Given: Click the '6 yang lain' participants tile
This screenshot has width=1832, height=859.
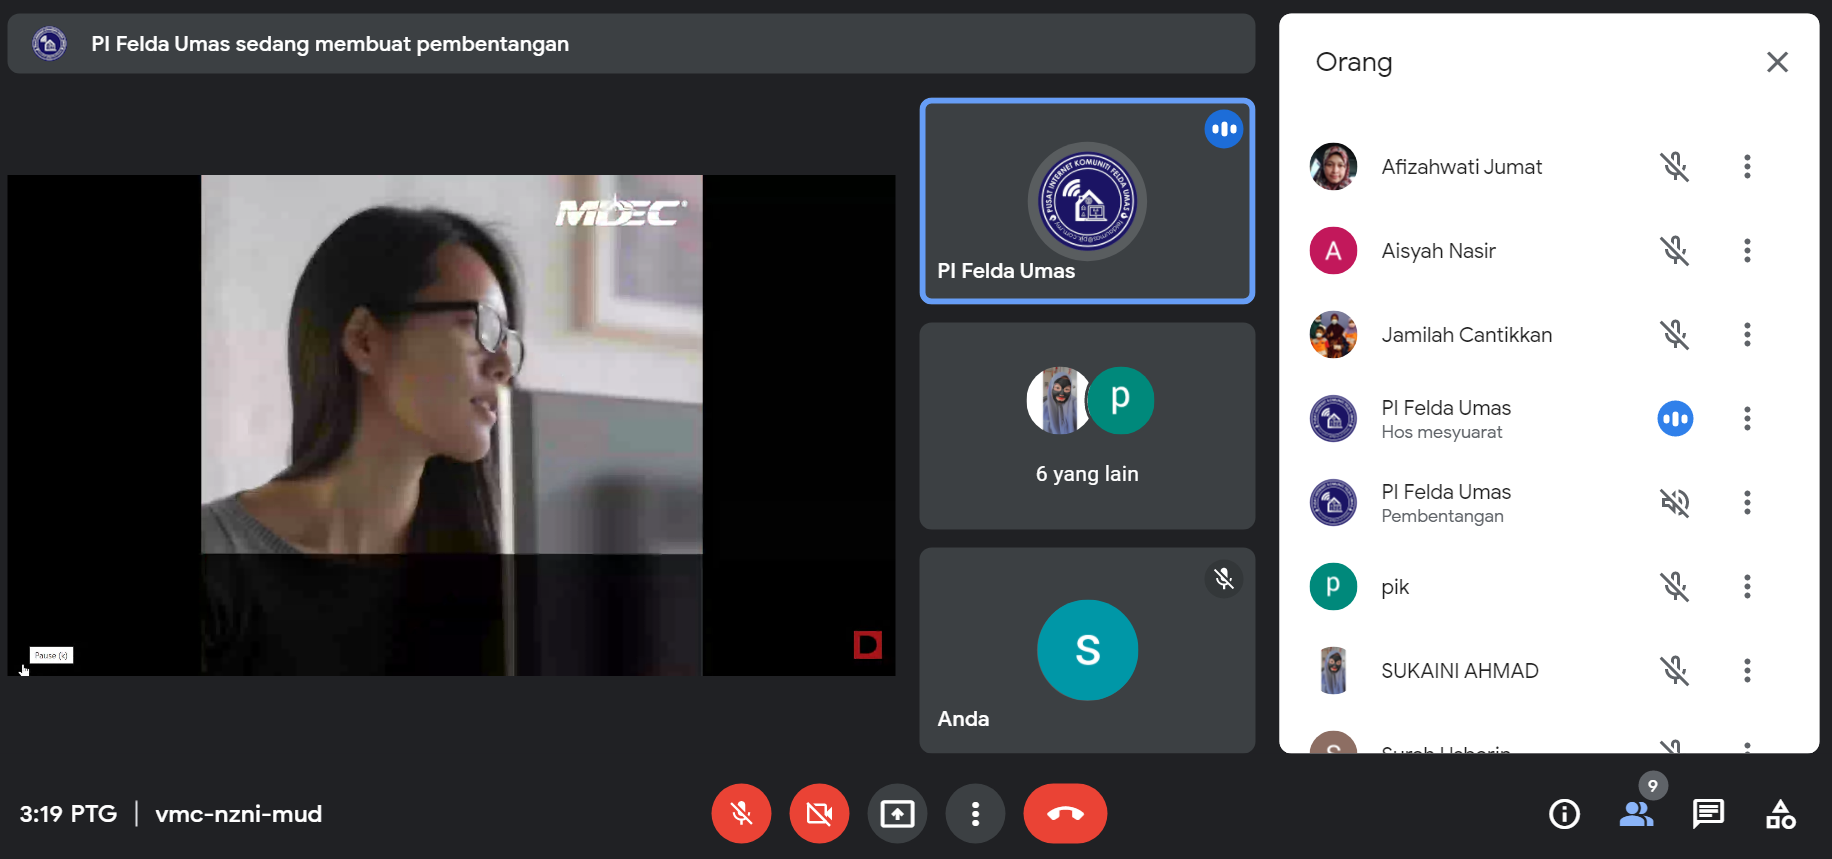Looking at the screenshot, I should 1087,426.
